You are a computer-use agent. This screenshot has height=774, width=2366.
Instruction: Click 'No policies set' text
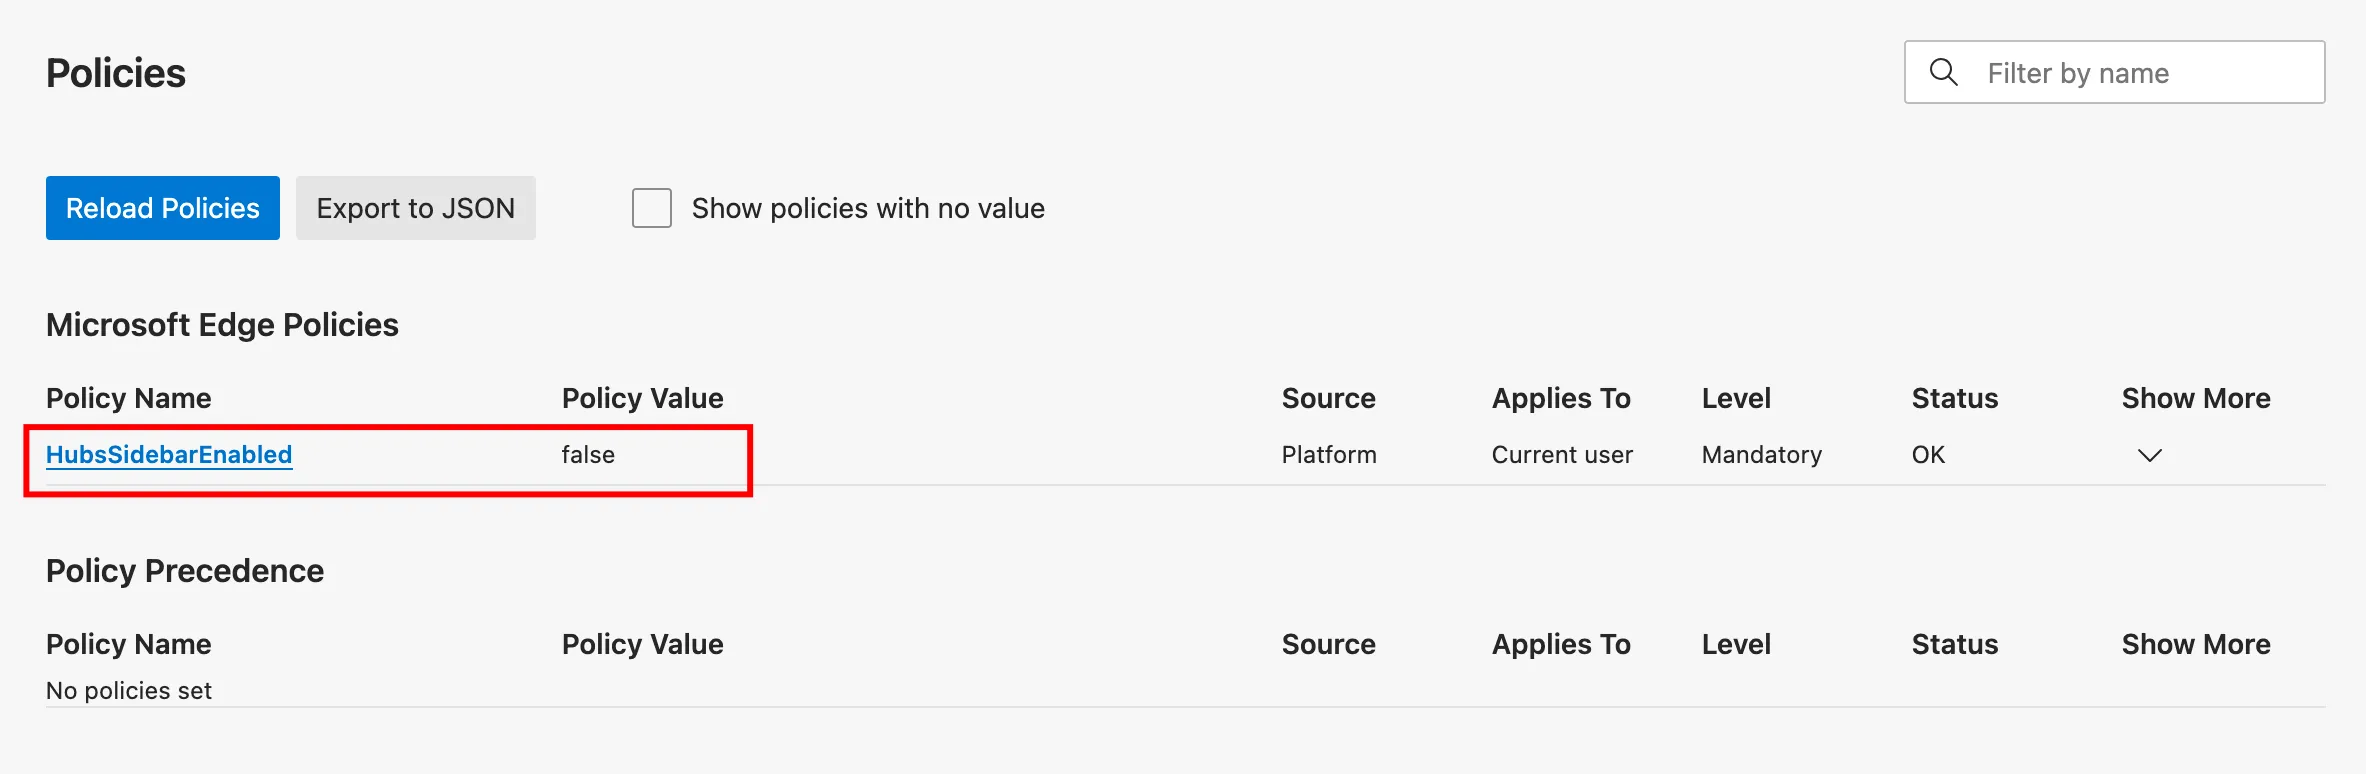coord(129,691)
